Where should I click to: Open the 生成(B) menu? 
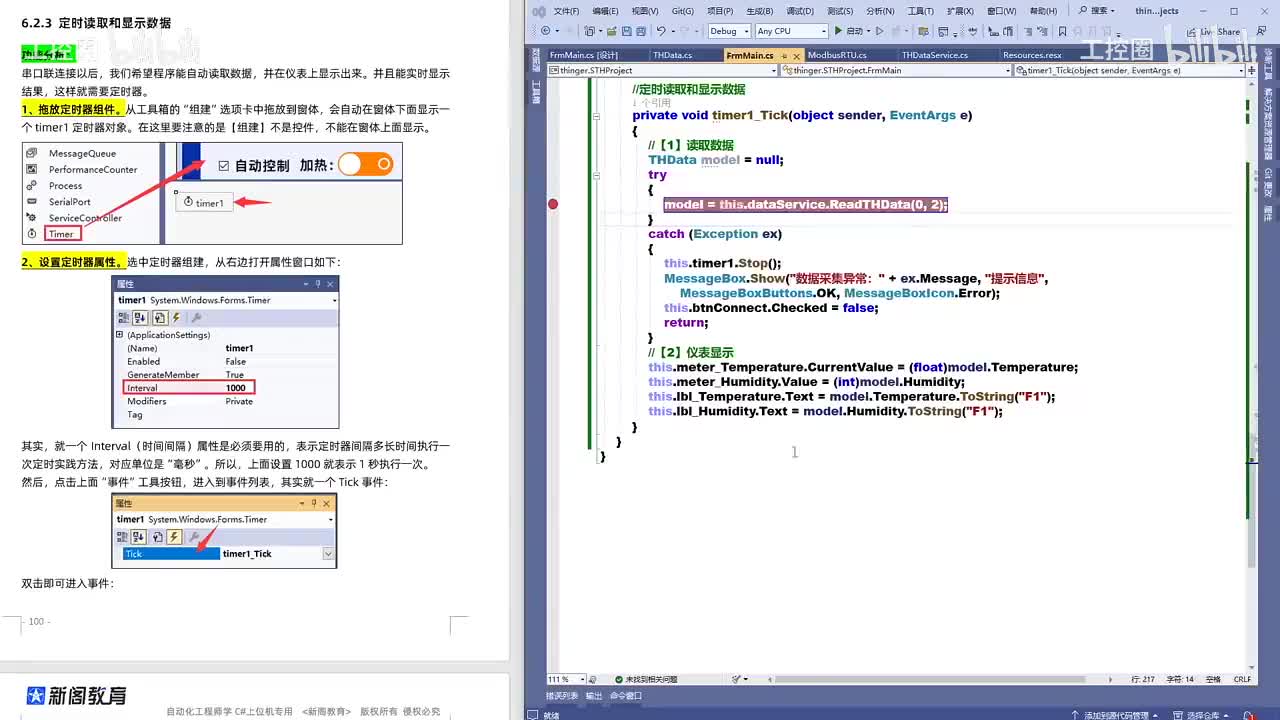(760, 11)
